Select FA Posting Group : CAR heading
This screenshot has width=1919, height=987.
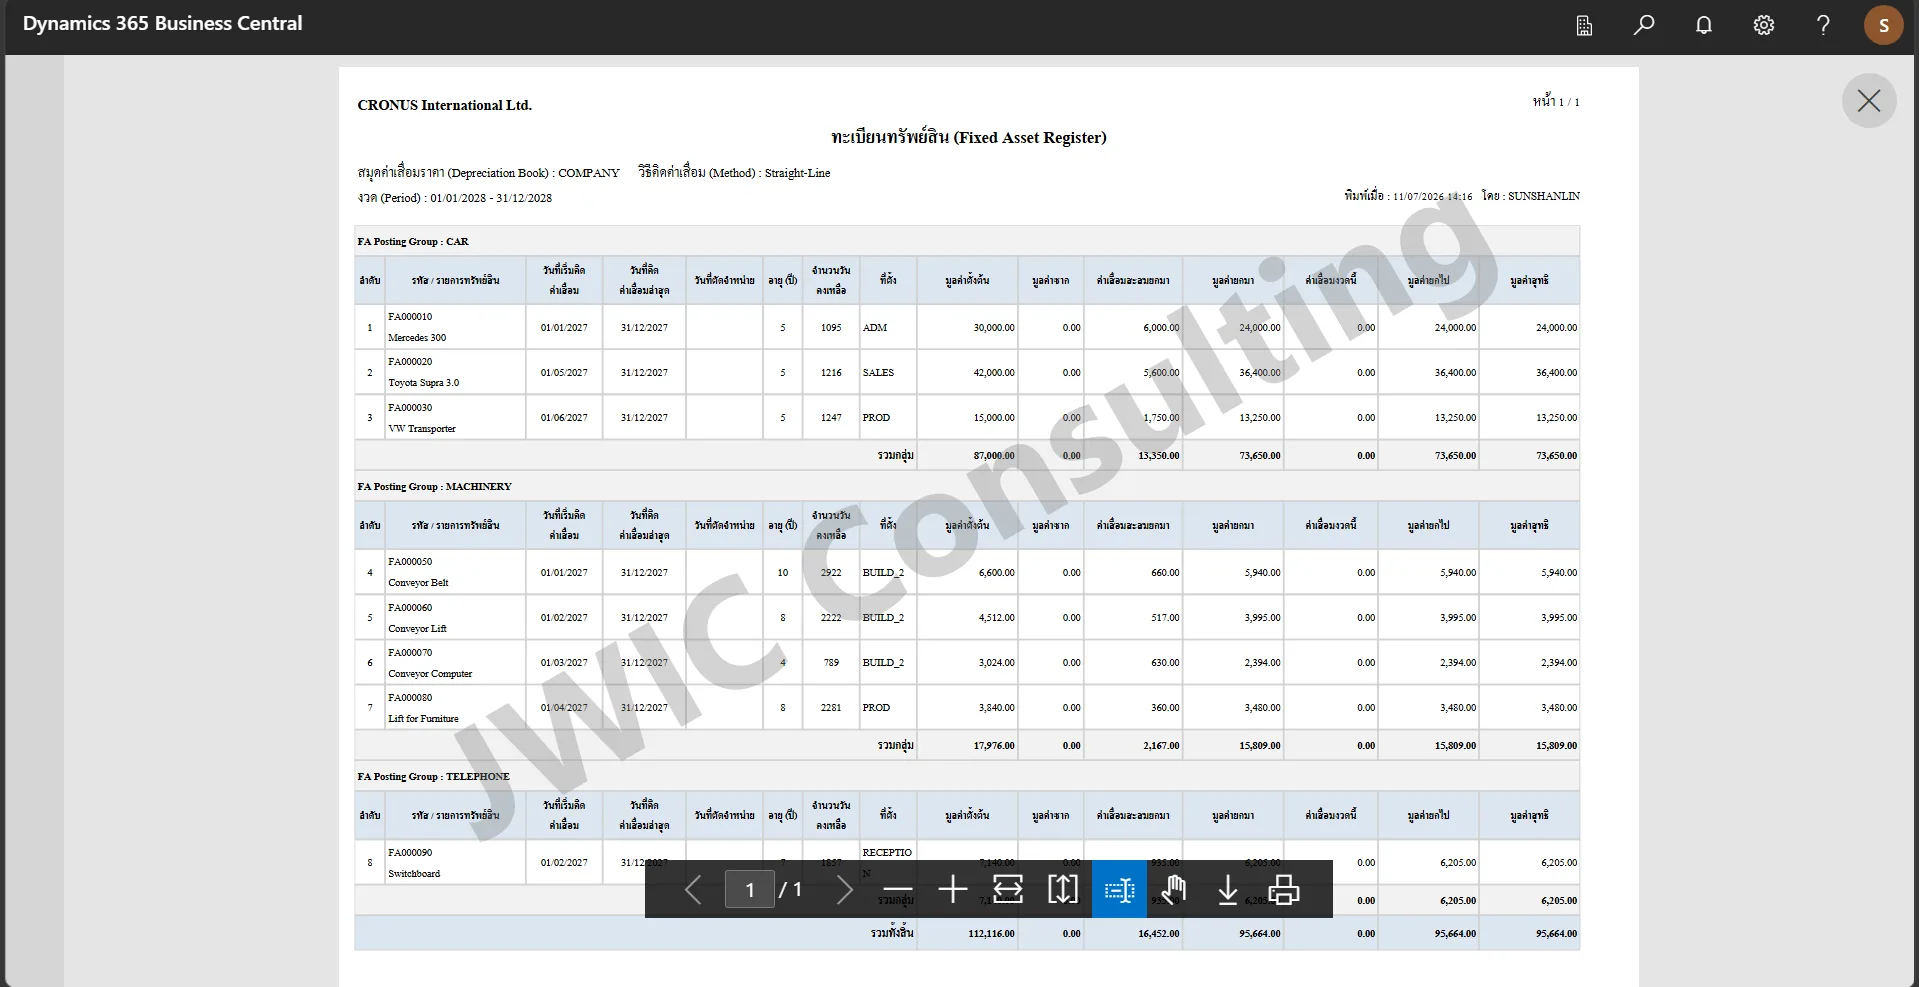tap(413, 242)
